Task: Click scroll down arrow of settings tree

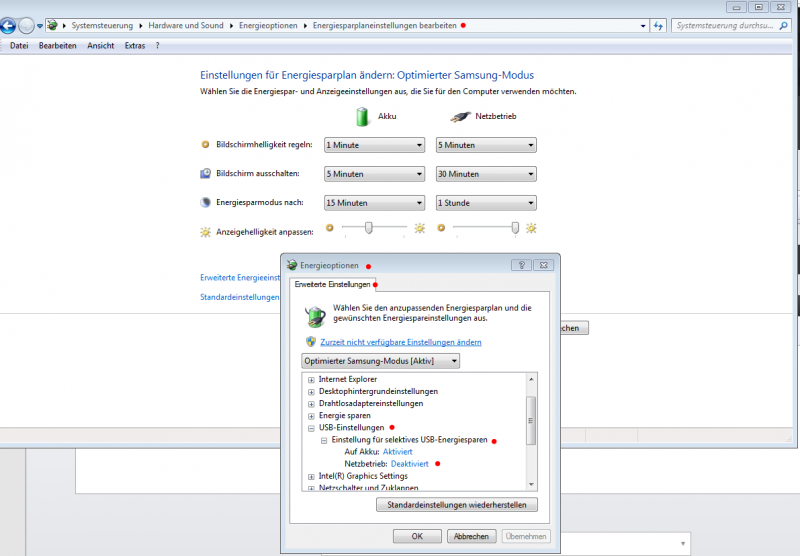Action: (531, 485)
